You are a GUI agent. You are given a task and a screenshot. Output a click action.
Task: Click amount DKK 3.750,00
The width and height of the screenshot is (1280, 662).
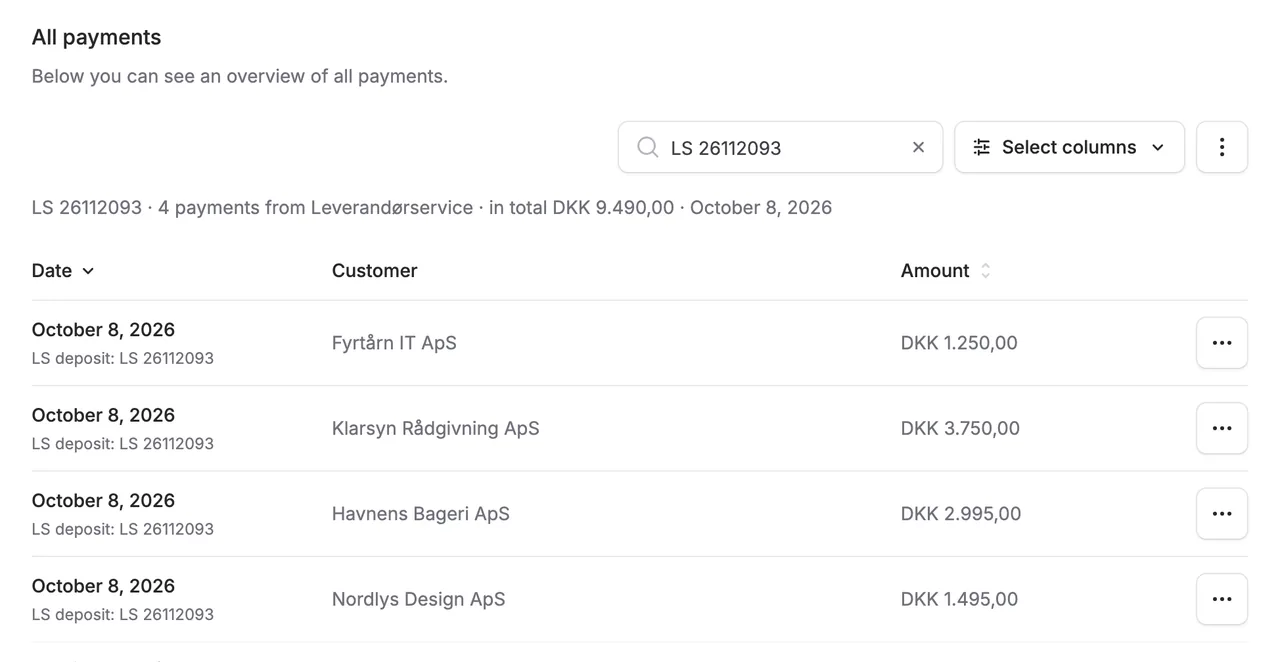pos(960,428)
